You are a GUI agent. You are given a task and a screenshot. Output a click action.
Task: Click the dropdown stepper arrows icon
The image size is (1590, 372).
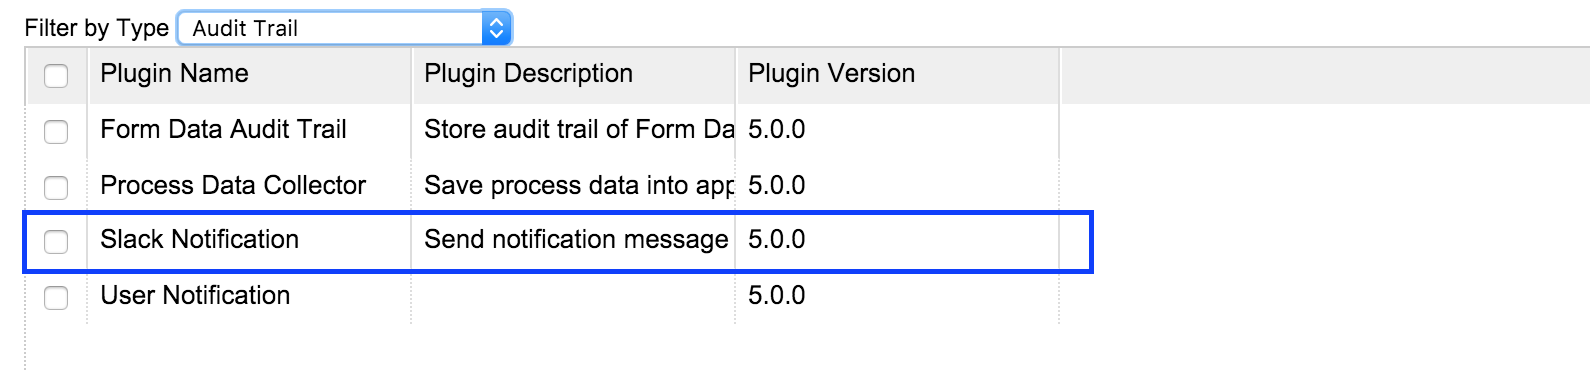pos(496,28)
